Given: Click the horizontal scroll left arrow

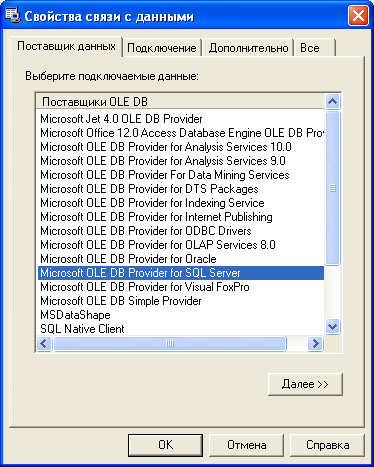Looking at the screenshot, I should click(44, 343).
